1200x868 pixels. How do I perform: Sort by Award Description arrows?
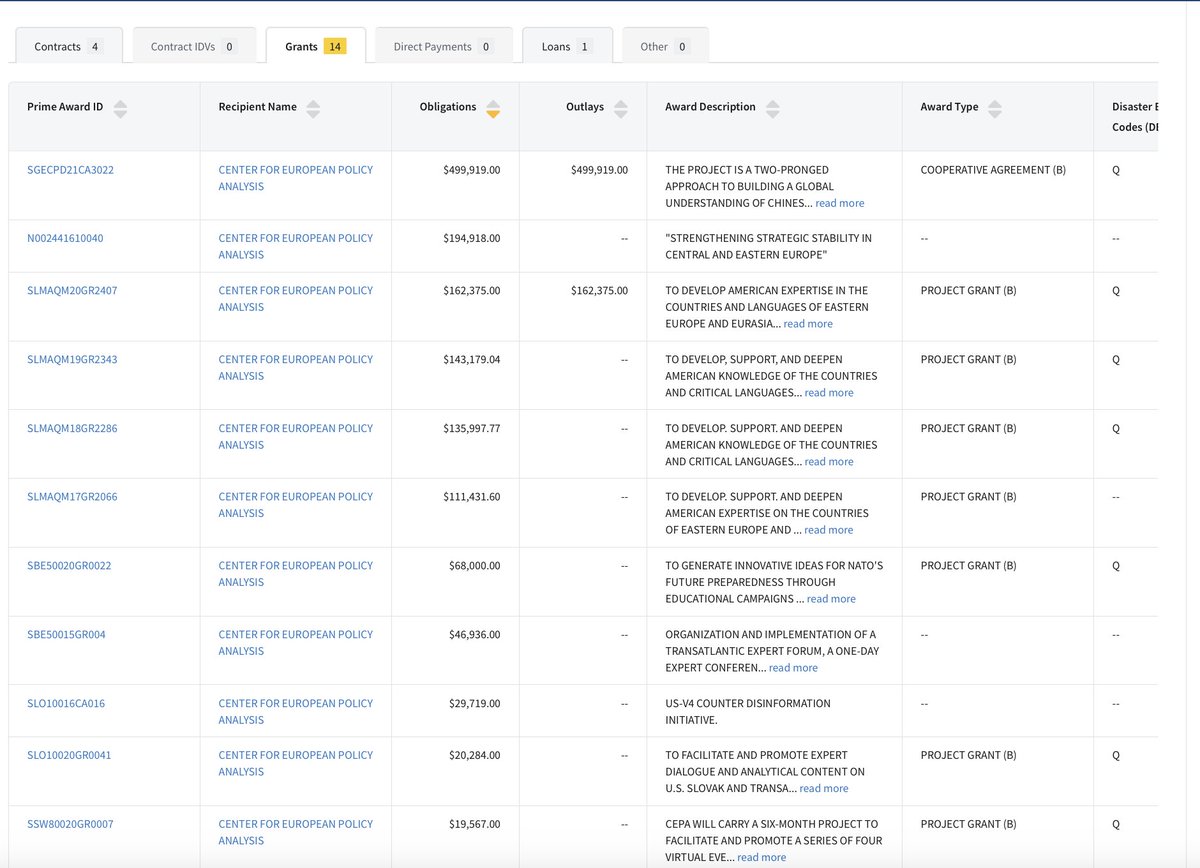click(772, 109)
